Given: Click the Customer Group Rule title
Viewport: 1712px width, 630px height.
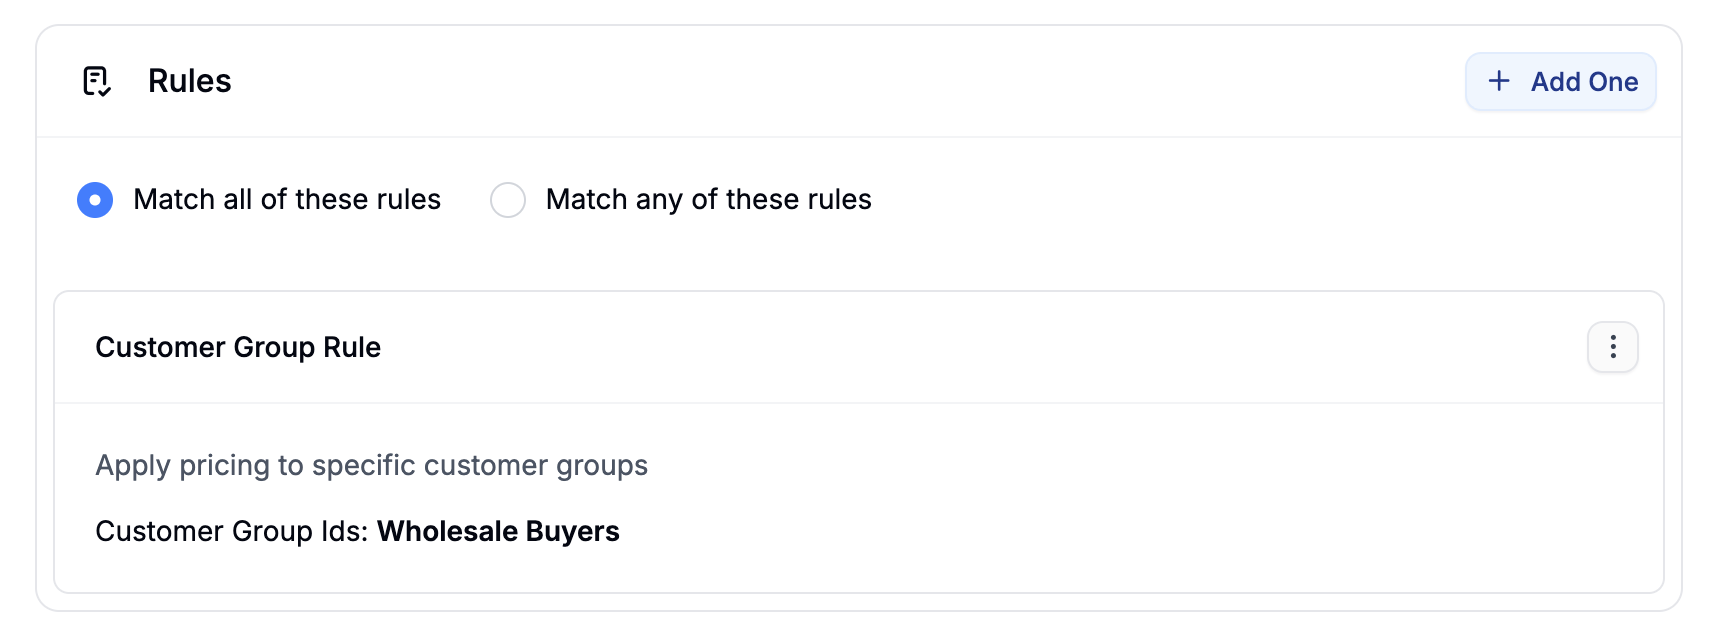Looking at the screenshot, I should 238,347.
